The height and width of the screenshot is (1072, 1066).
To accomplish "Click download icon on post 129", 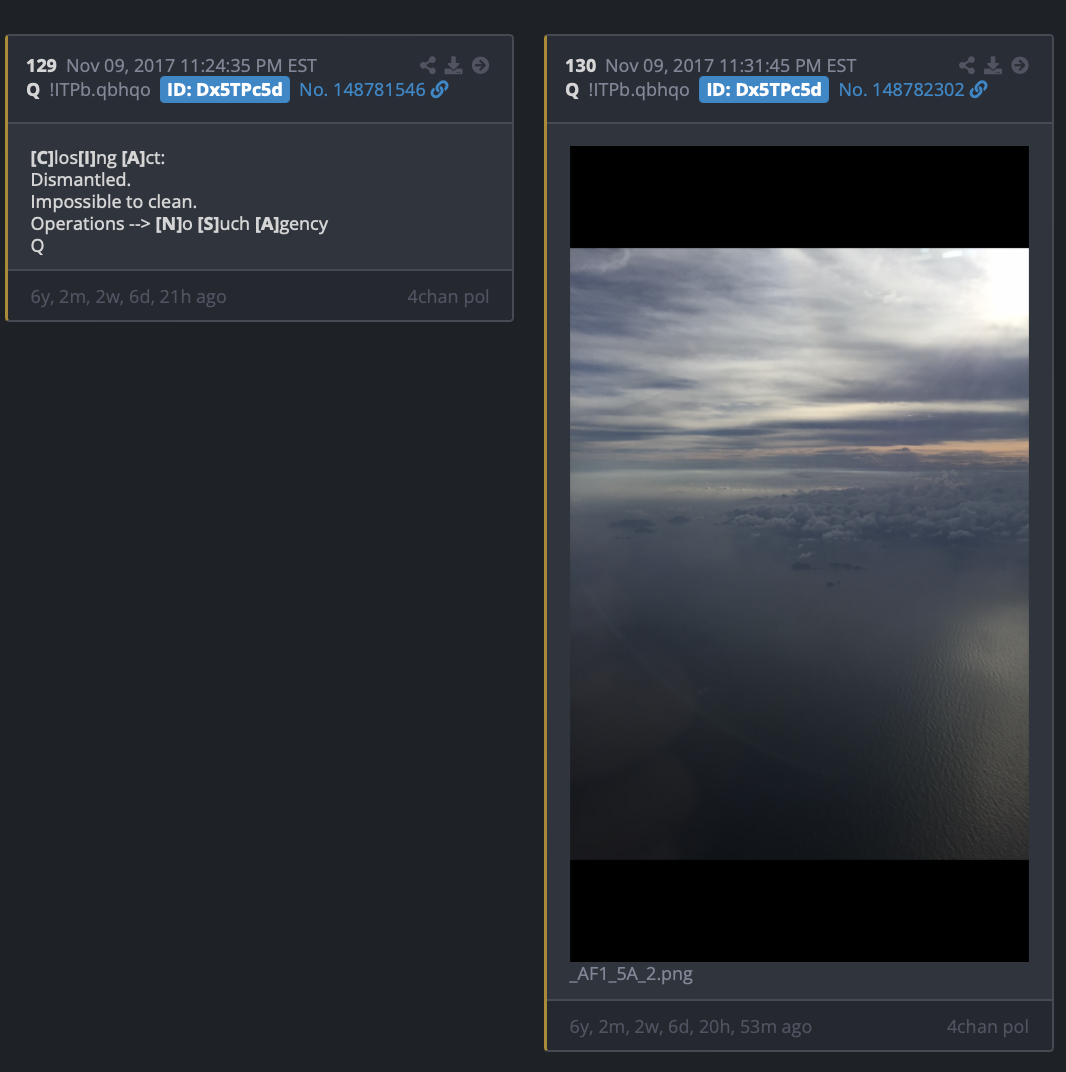I will 453,66.
